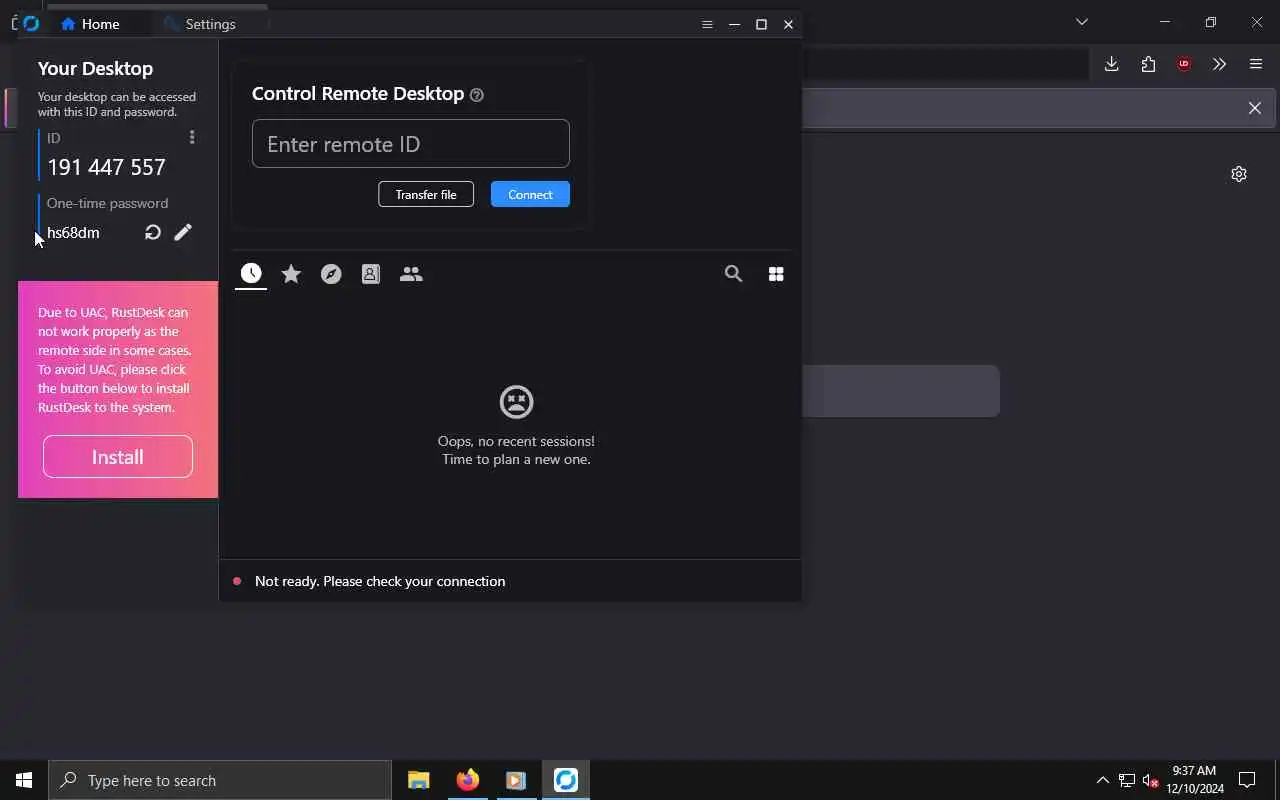Click Install button in UAC notice
1280x800 pixels.
point(118,456)
